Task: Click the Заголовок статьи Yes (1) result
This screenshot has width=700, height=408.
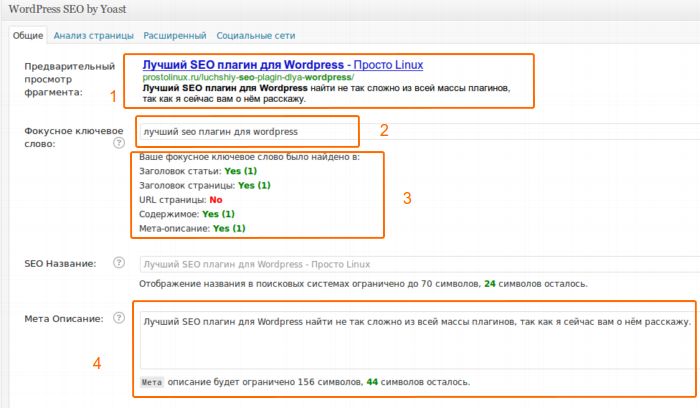Action: tap(233, 171)
